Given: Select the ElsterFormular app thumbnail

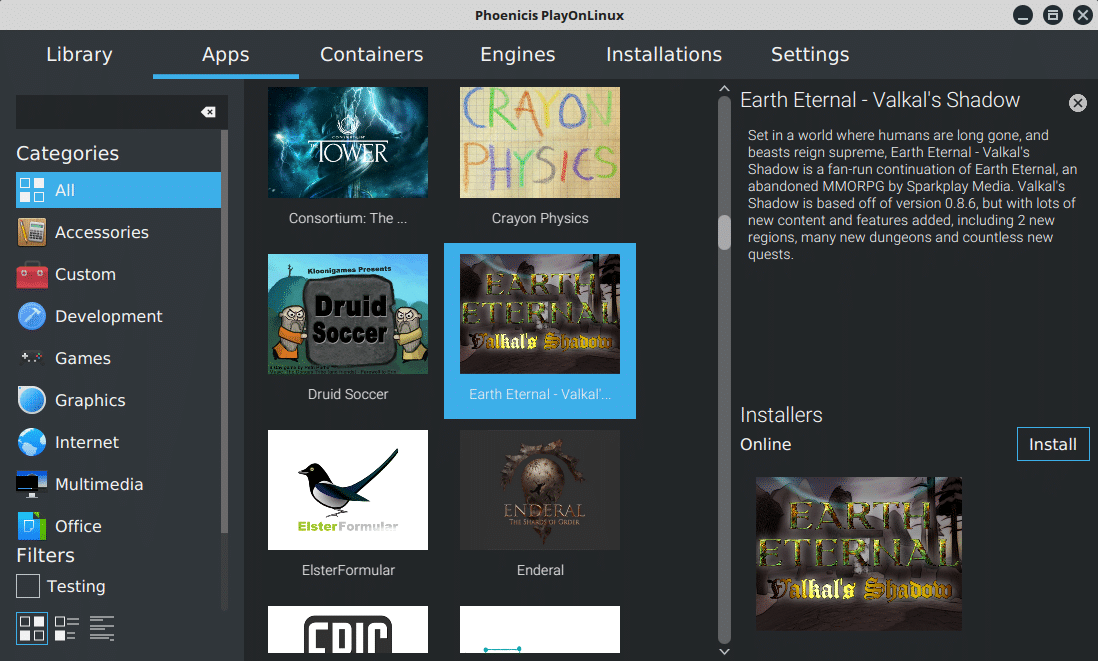Looking at the screenshot, I should [348, 489].
